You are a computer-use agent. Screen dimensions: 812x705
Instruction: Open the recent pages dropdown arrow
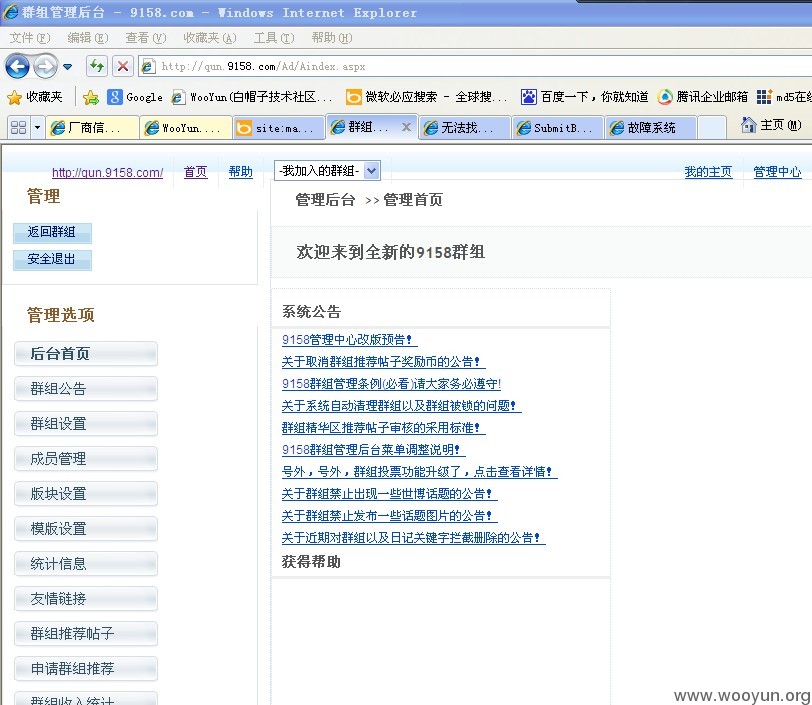click(x=67, y=67)
